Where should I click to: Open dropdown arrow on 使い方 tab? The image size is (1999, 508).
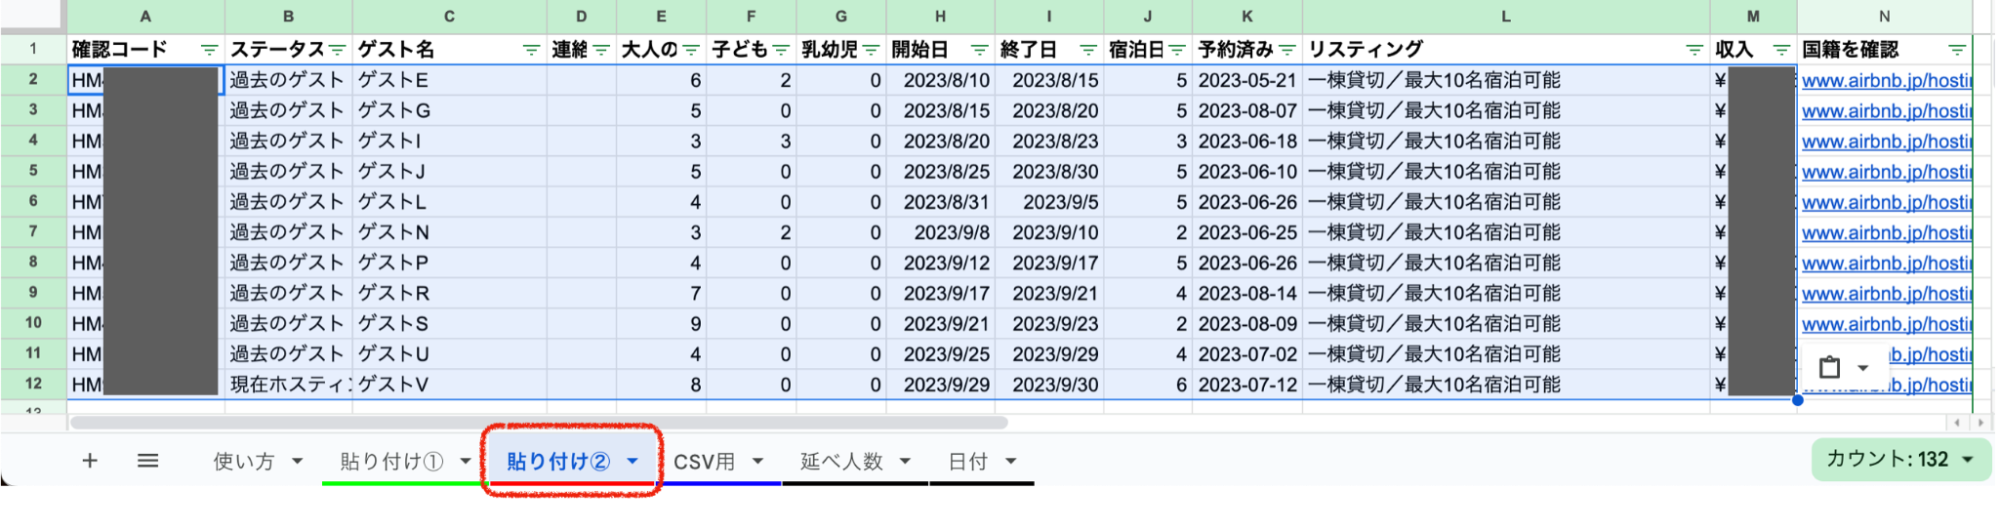(297, 461)
